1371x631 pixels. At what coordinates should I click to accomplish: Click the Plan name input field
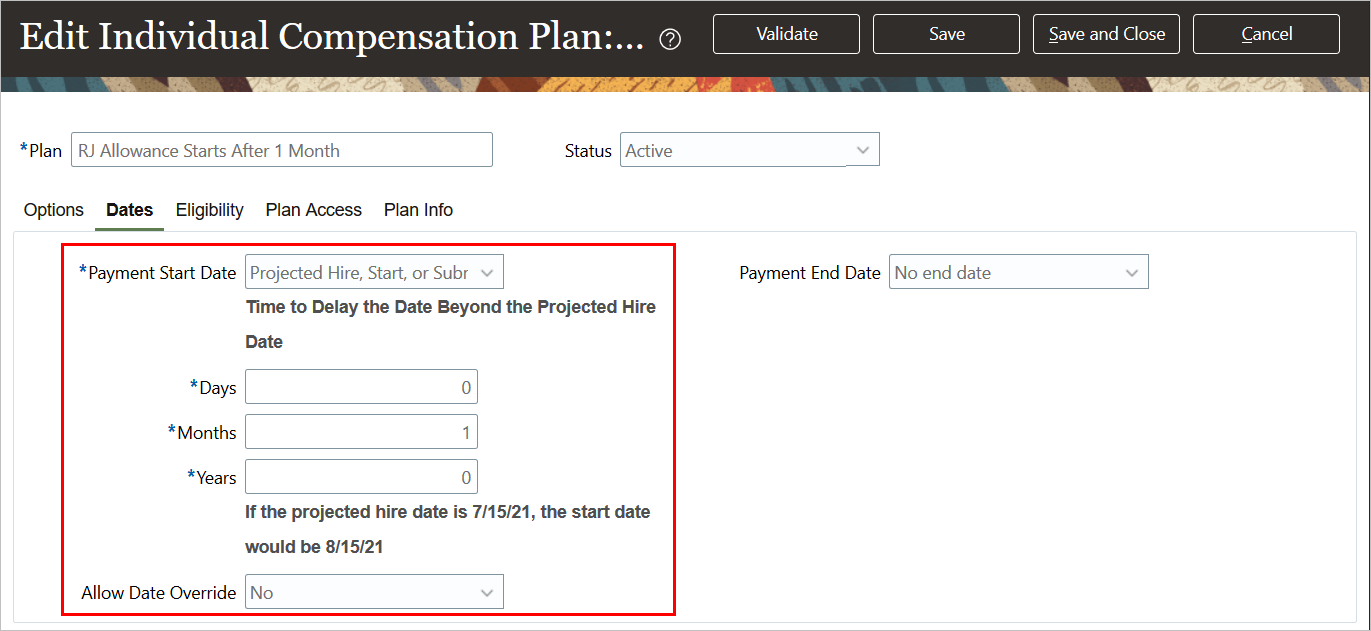[x=281, y=150]
